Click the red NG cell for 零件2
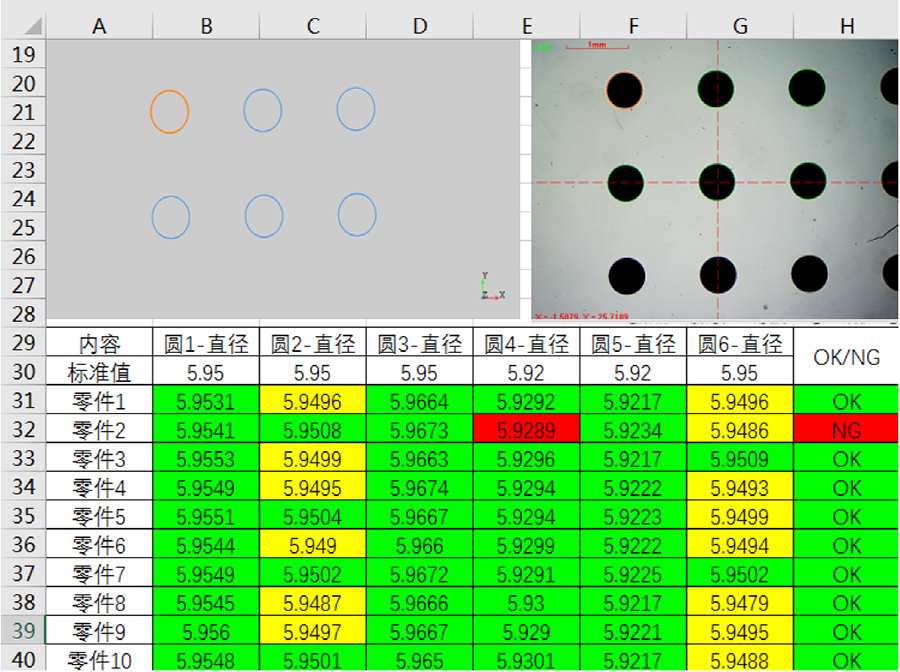 coord(846,430)
